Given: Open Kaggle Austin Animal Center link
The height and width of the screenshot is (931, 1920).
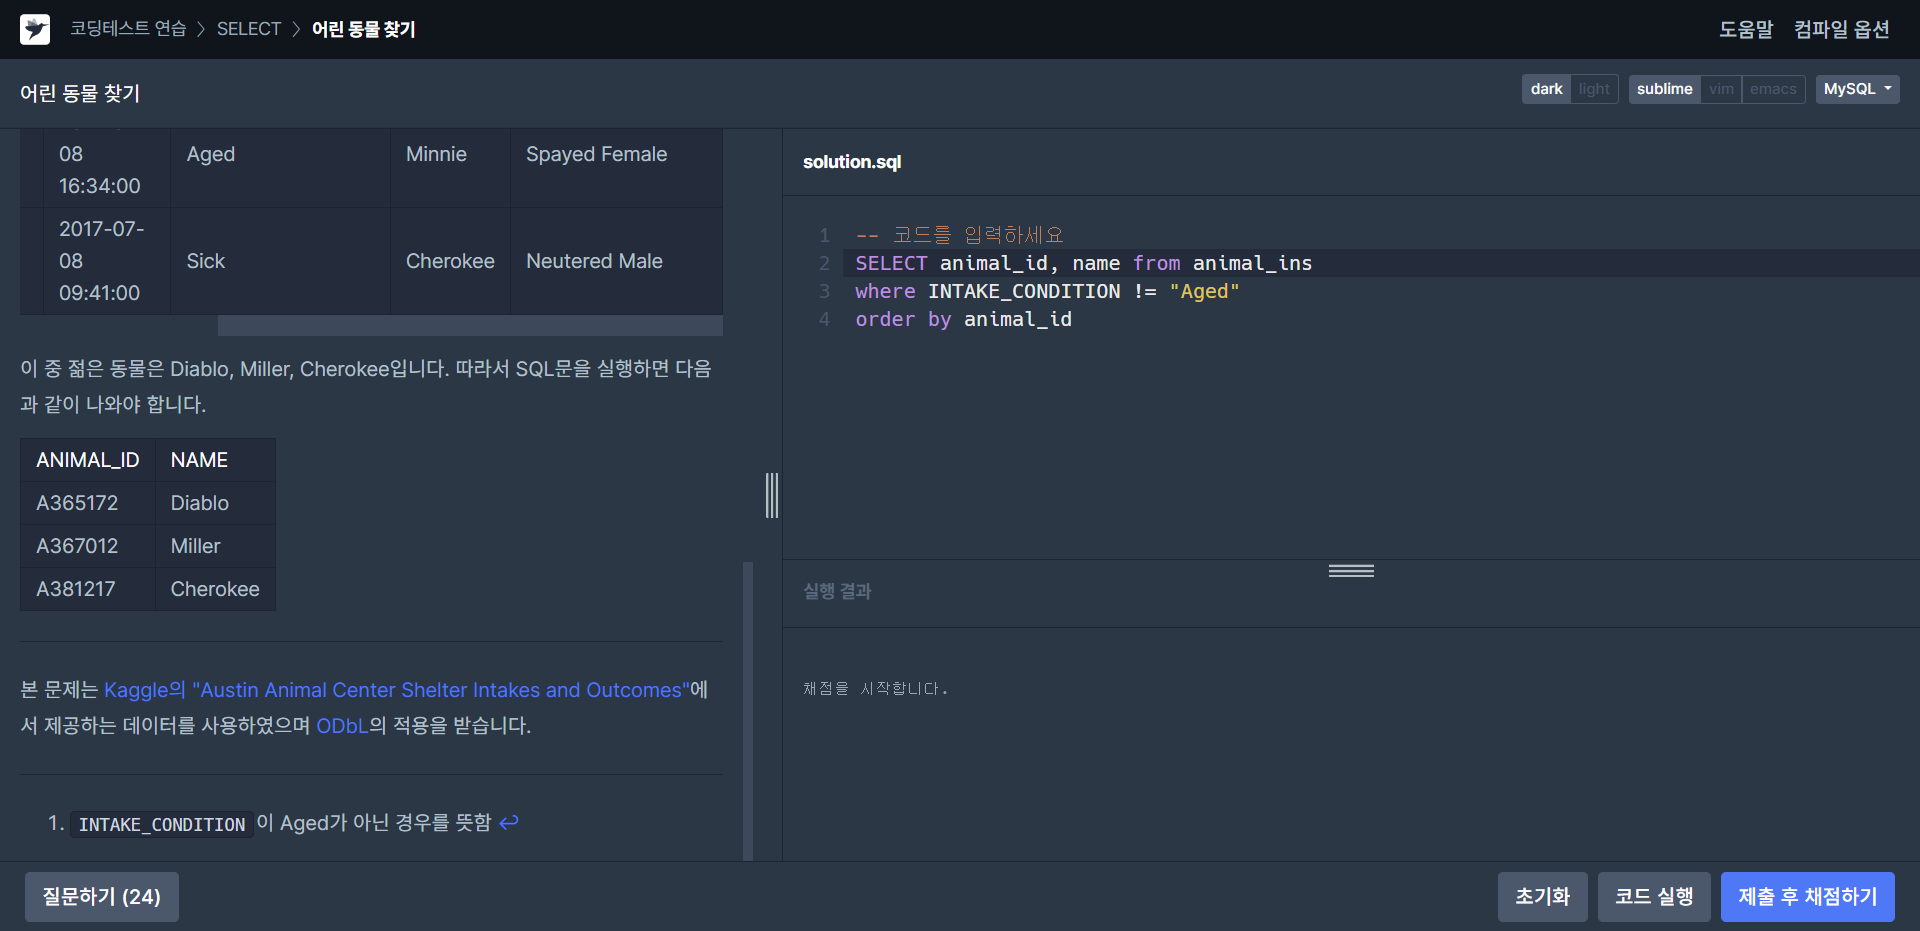Looking at the screenshot, I should pos(397,690).
